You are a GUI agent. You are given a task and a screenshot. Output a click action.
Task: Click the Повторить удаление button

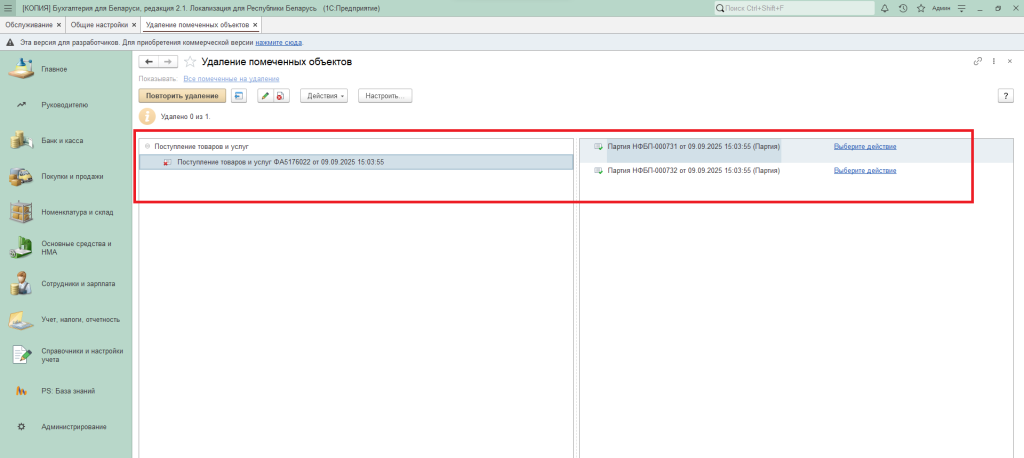pos(182,96)
